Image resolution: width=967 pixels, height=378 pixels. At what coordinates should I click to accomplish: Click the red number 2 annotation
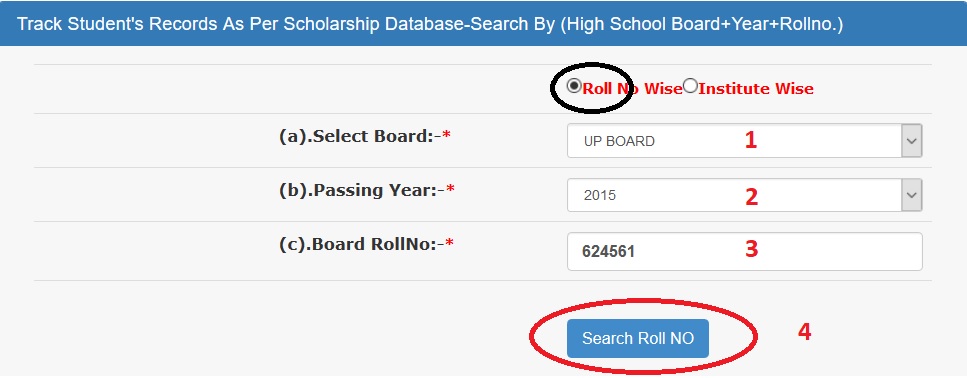point(751,197)
